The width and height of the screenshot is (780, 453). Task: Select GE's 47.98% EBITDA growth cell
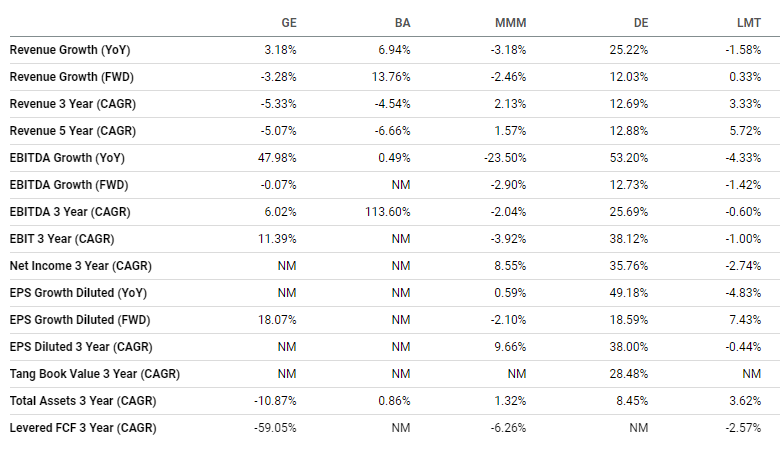[277, 158]
